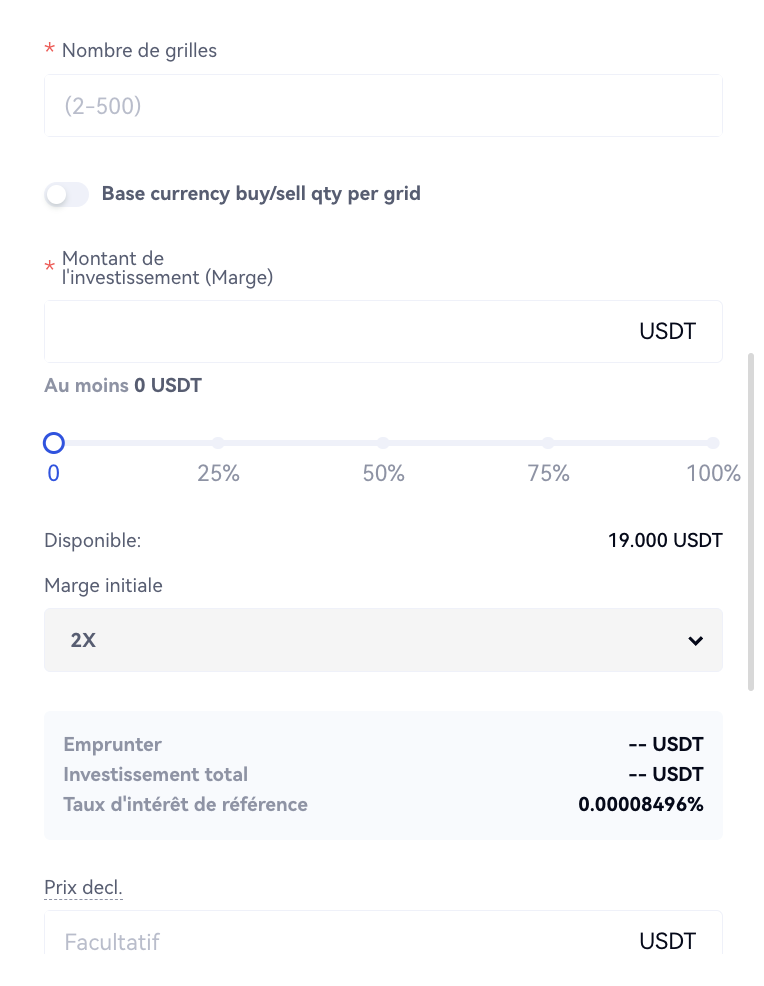Click the 19.000 USDT available balance

click(665, 541)
